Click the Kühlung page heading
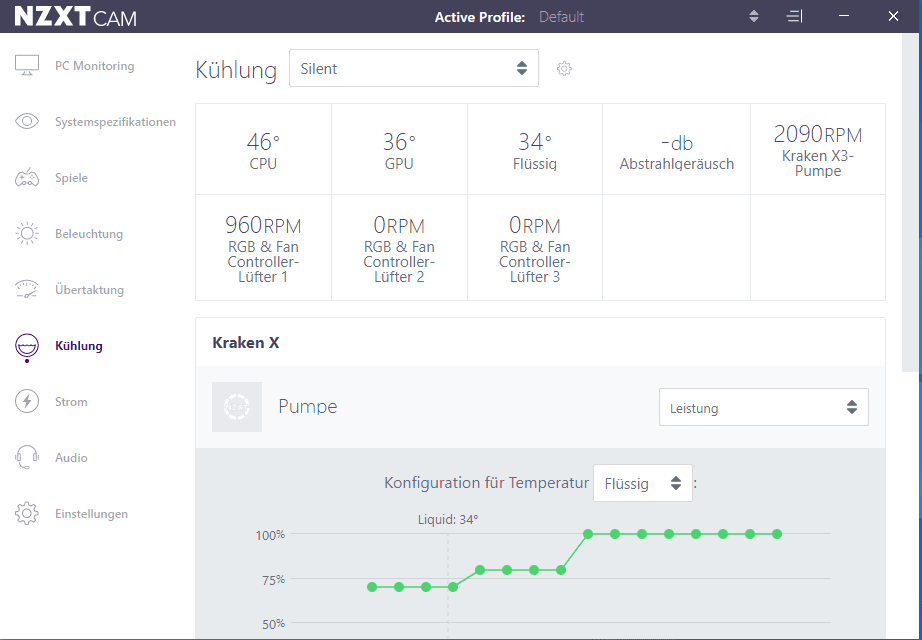Screen dimensions: 922x640 (236, 70)
